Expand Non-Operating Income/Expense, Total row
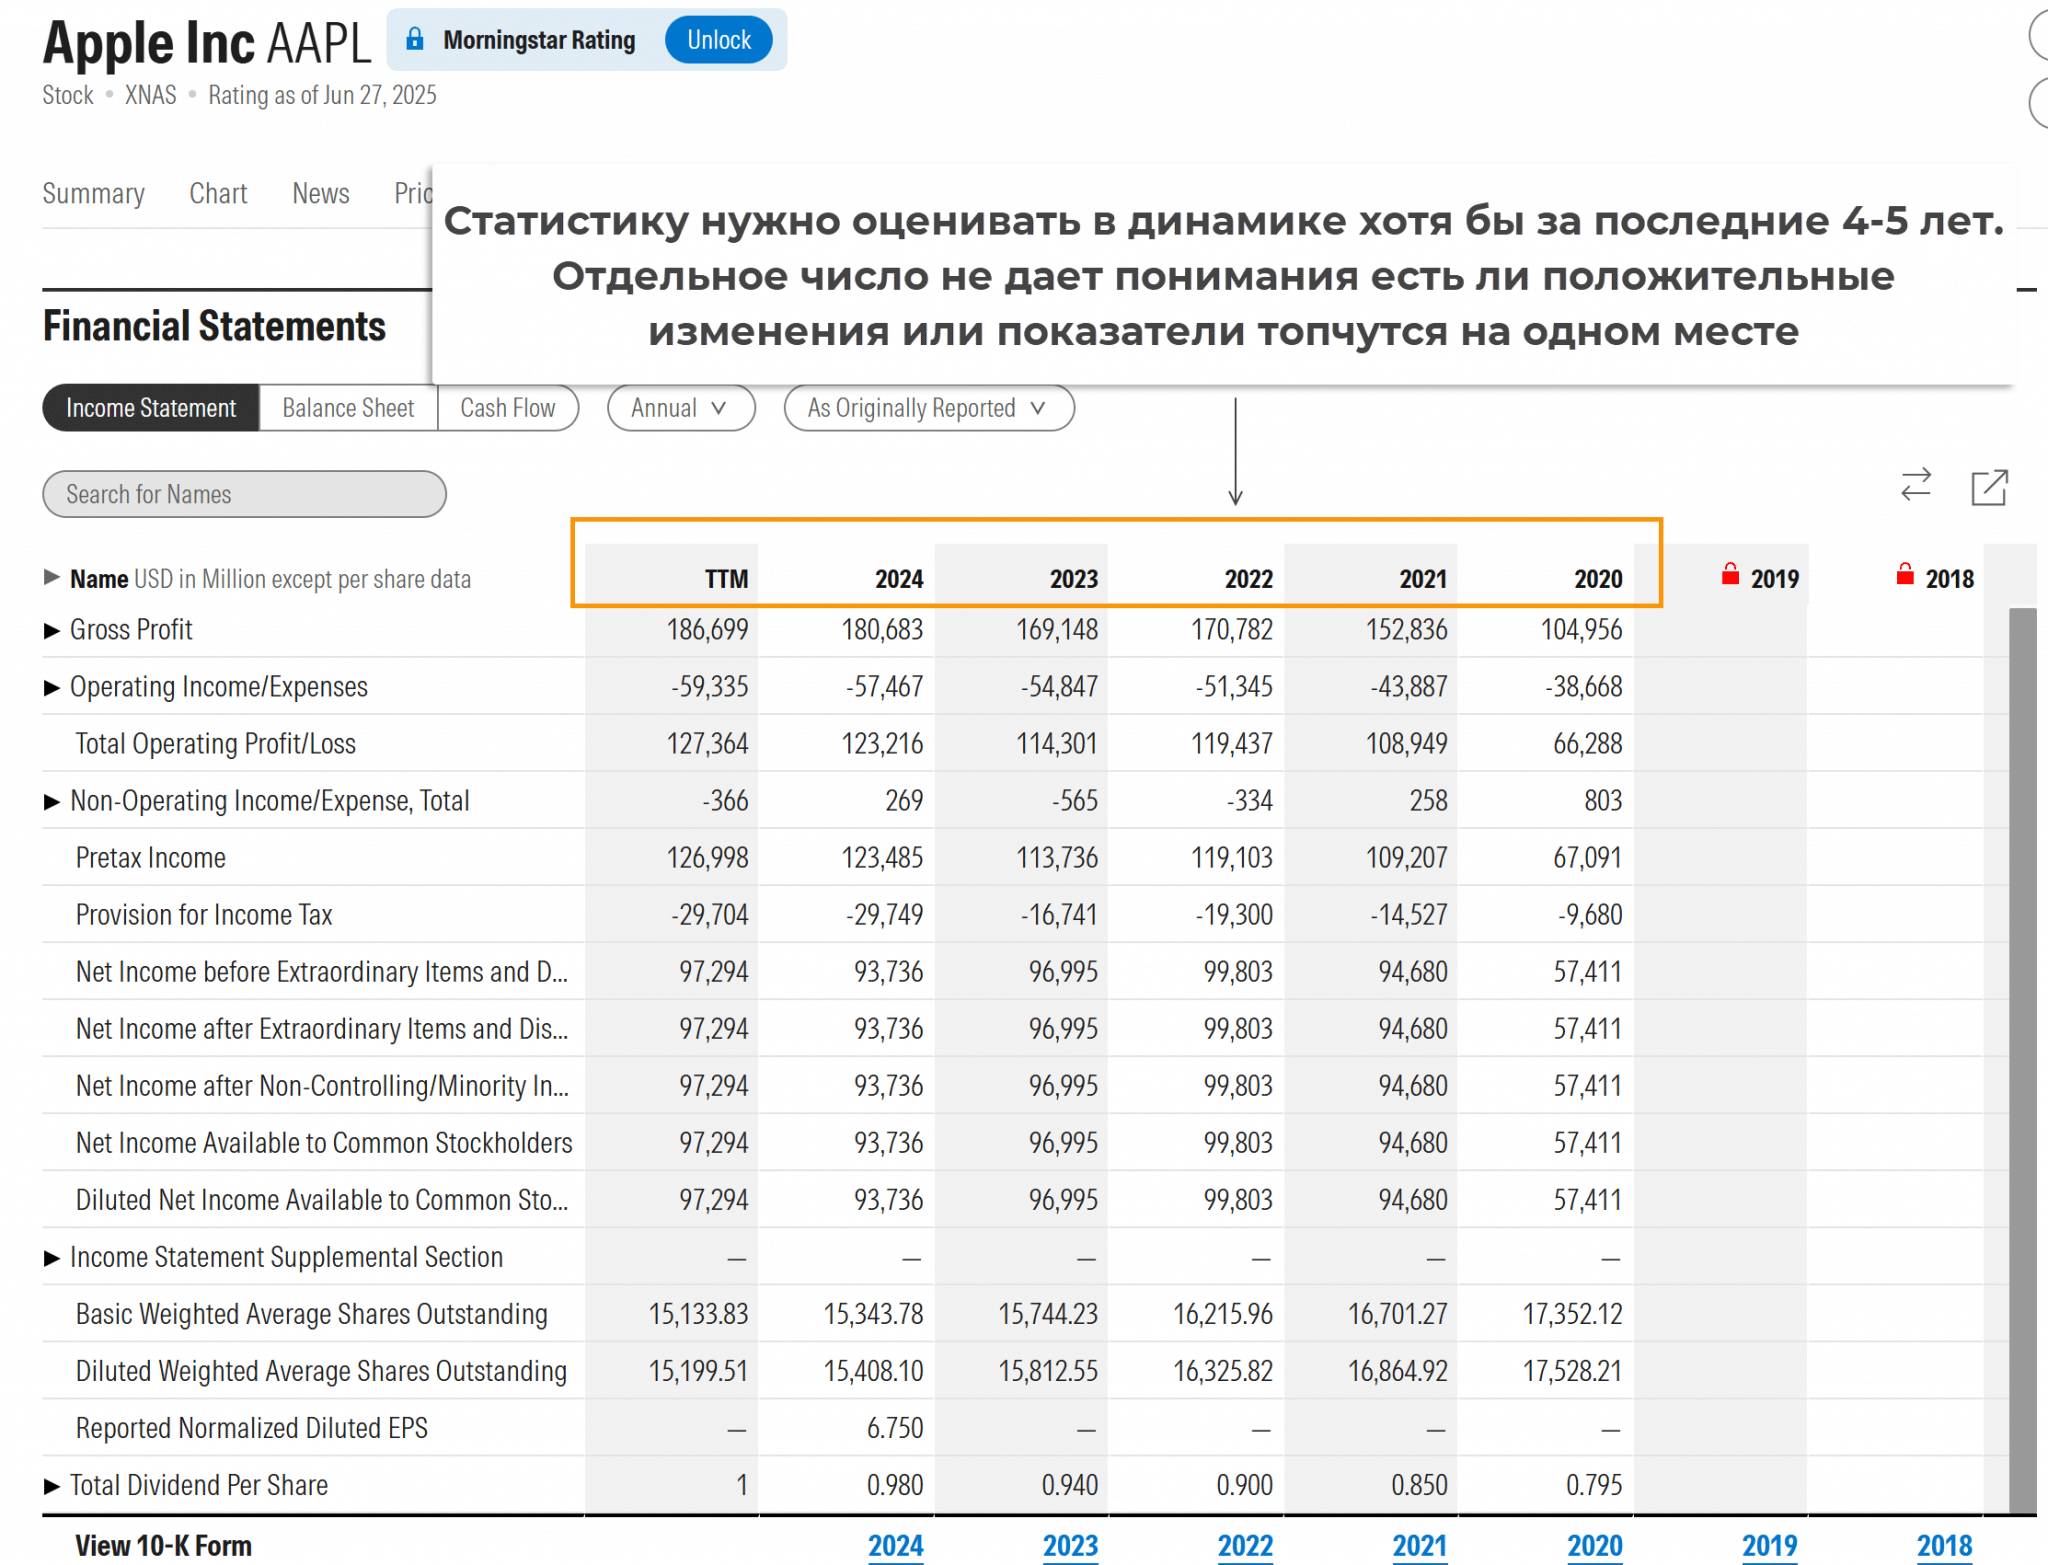Viewport: 2048px width, 1565px height. pyautogui.click(x=52, y=801)
